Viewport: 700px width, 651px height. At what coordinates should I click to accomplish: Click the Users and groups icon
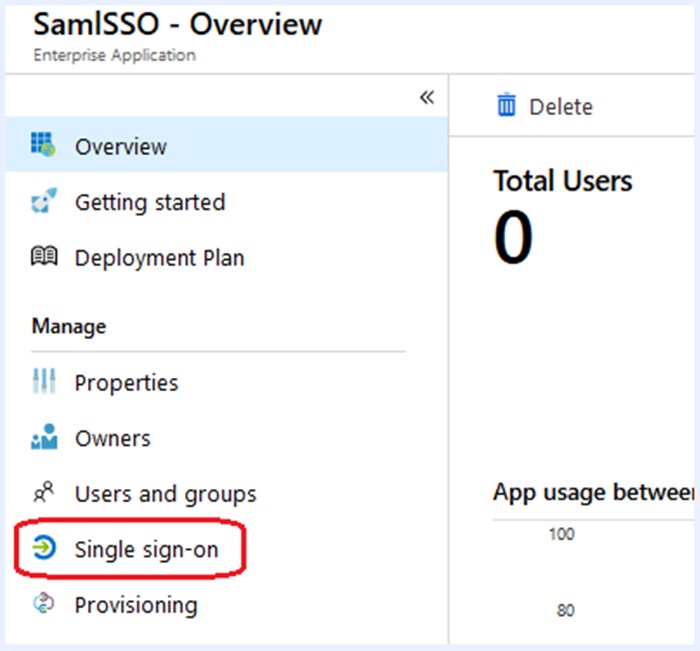44,493
